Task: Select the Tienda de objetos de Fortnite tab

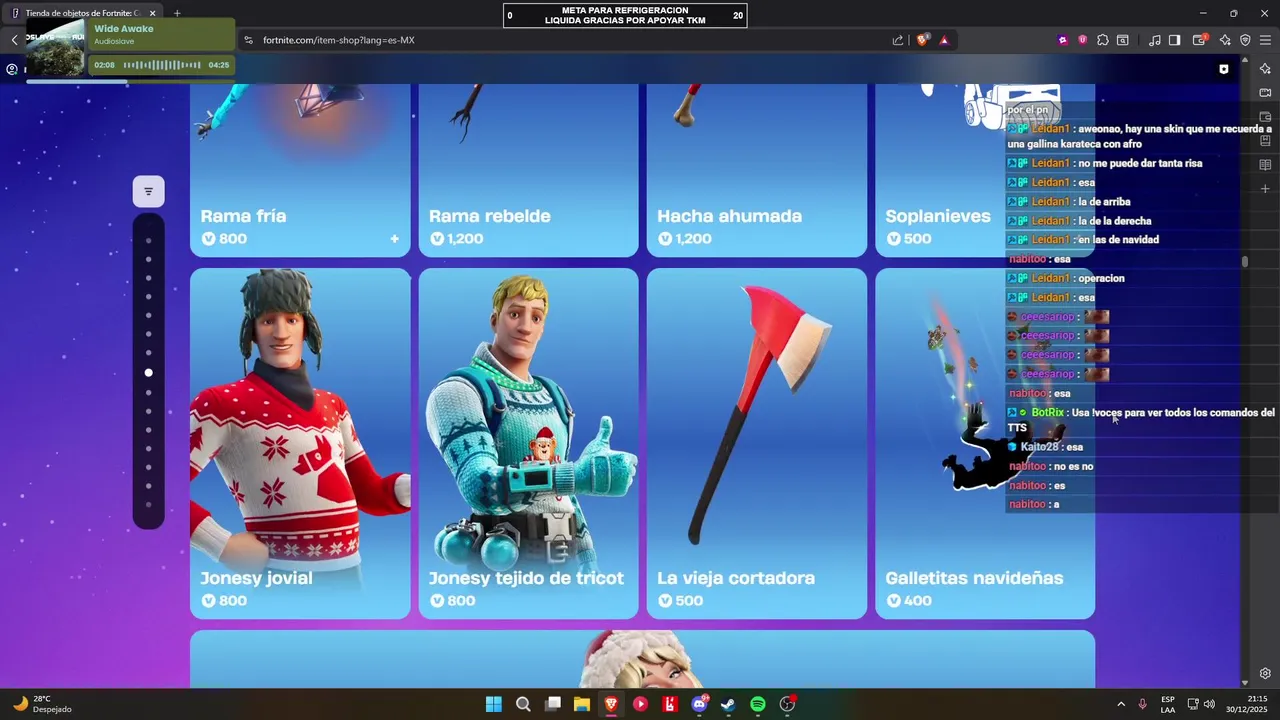Action: [x=83, y=13]
